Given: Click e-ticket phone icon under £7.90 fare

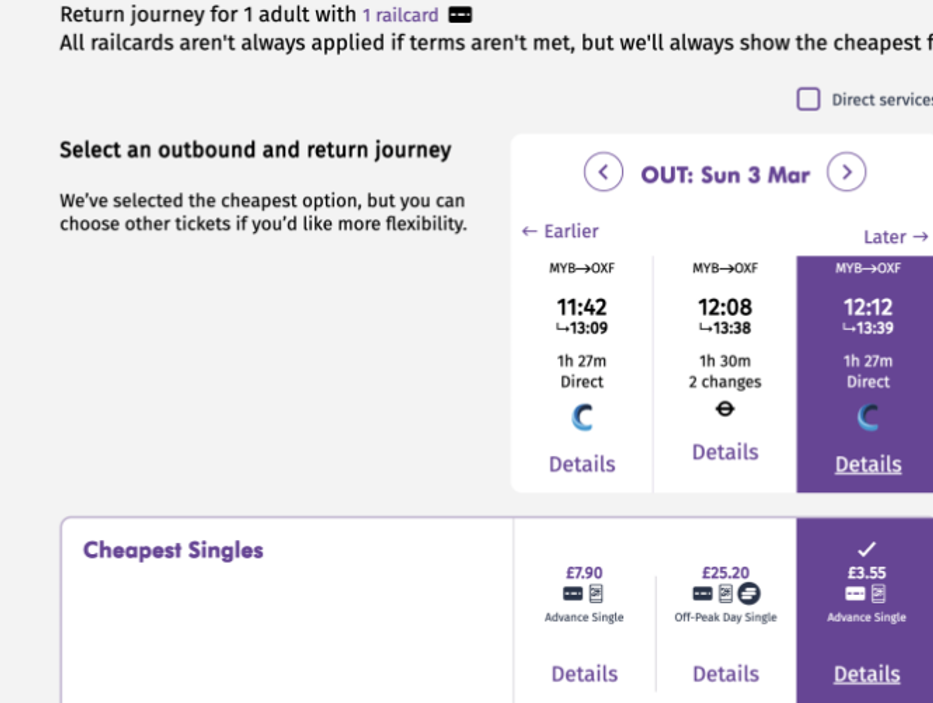Looking at the screenshot, I should pos(596,594).
